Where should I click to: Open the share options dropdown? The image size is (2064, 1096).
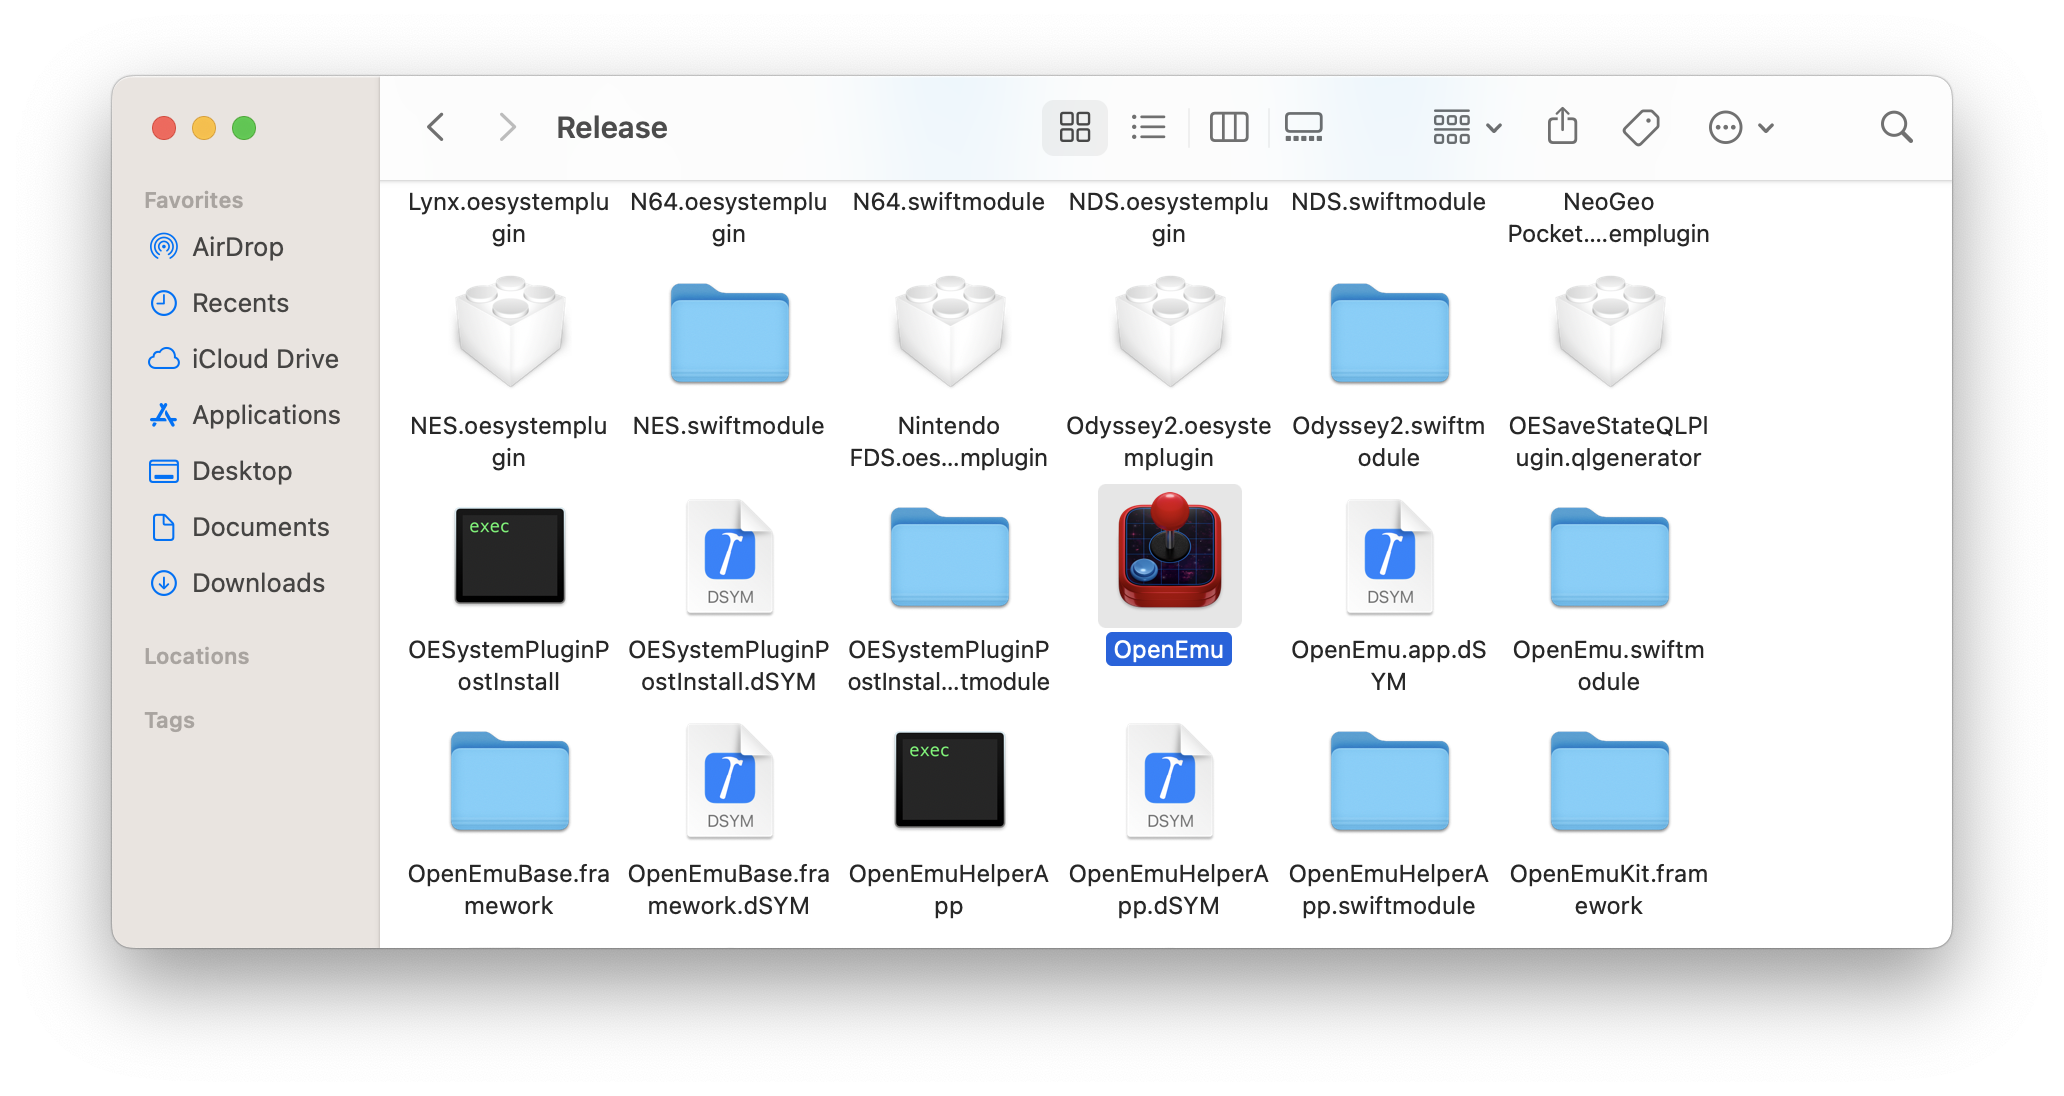(x=1562, y=127)
